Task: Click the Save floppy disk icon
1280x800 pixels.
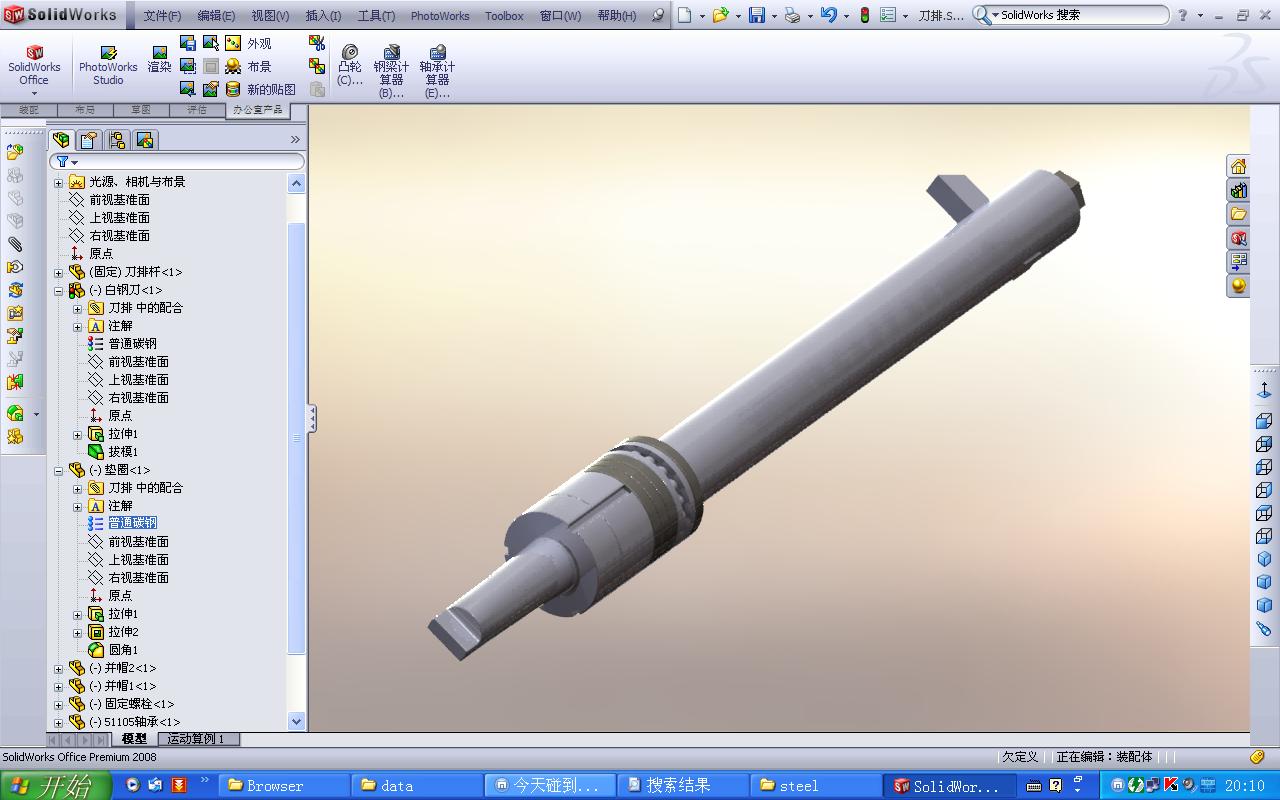Action: click(757, 15)
